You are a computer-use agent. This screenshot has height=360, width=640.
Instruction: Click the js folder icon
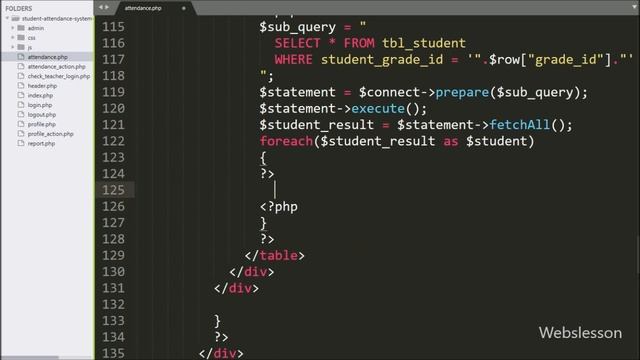click(x=21, y=47)
